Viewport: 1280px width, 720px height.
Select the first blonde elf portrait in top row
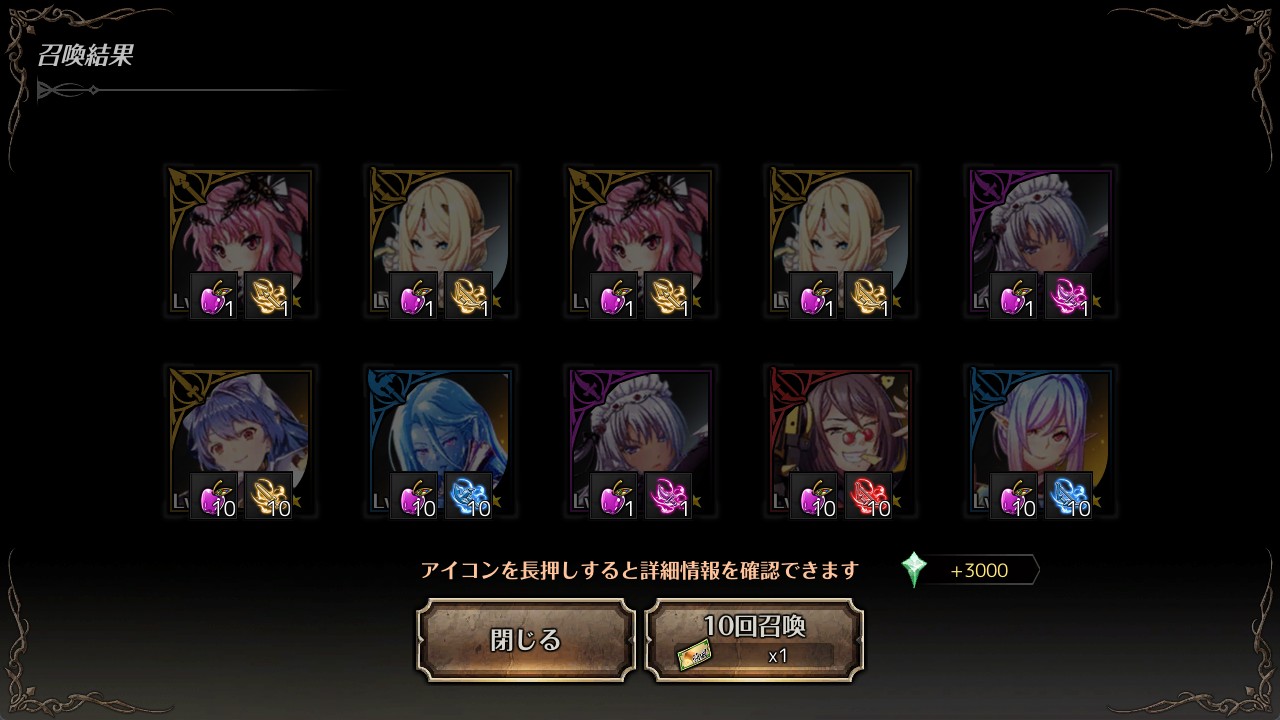(x=440, y=241)
